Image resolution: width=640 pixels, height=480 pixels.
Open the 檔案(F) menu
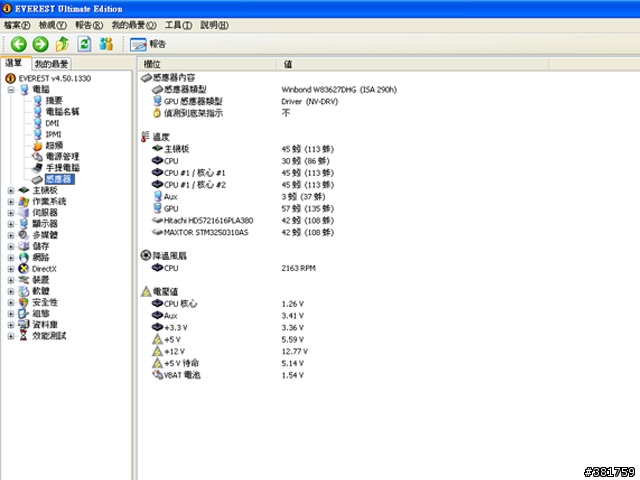[x=17, y=25]
